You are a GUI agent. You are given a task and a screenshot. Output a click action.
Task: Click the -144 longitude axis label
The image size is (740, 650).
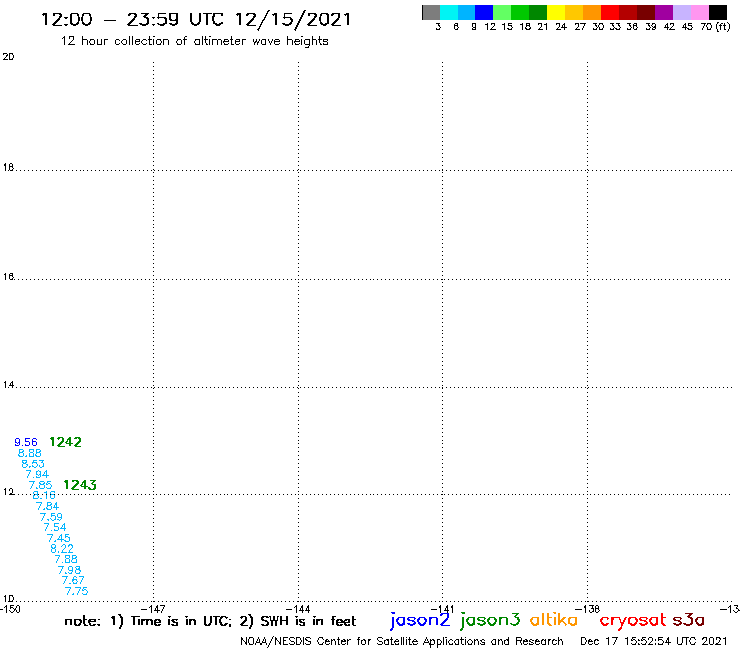[x=298, y=609]
